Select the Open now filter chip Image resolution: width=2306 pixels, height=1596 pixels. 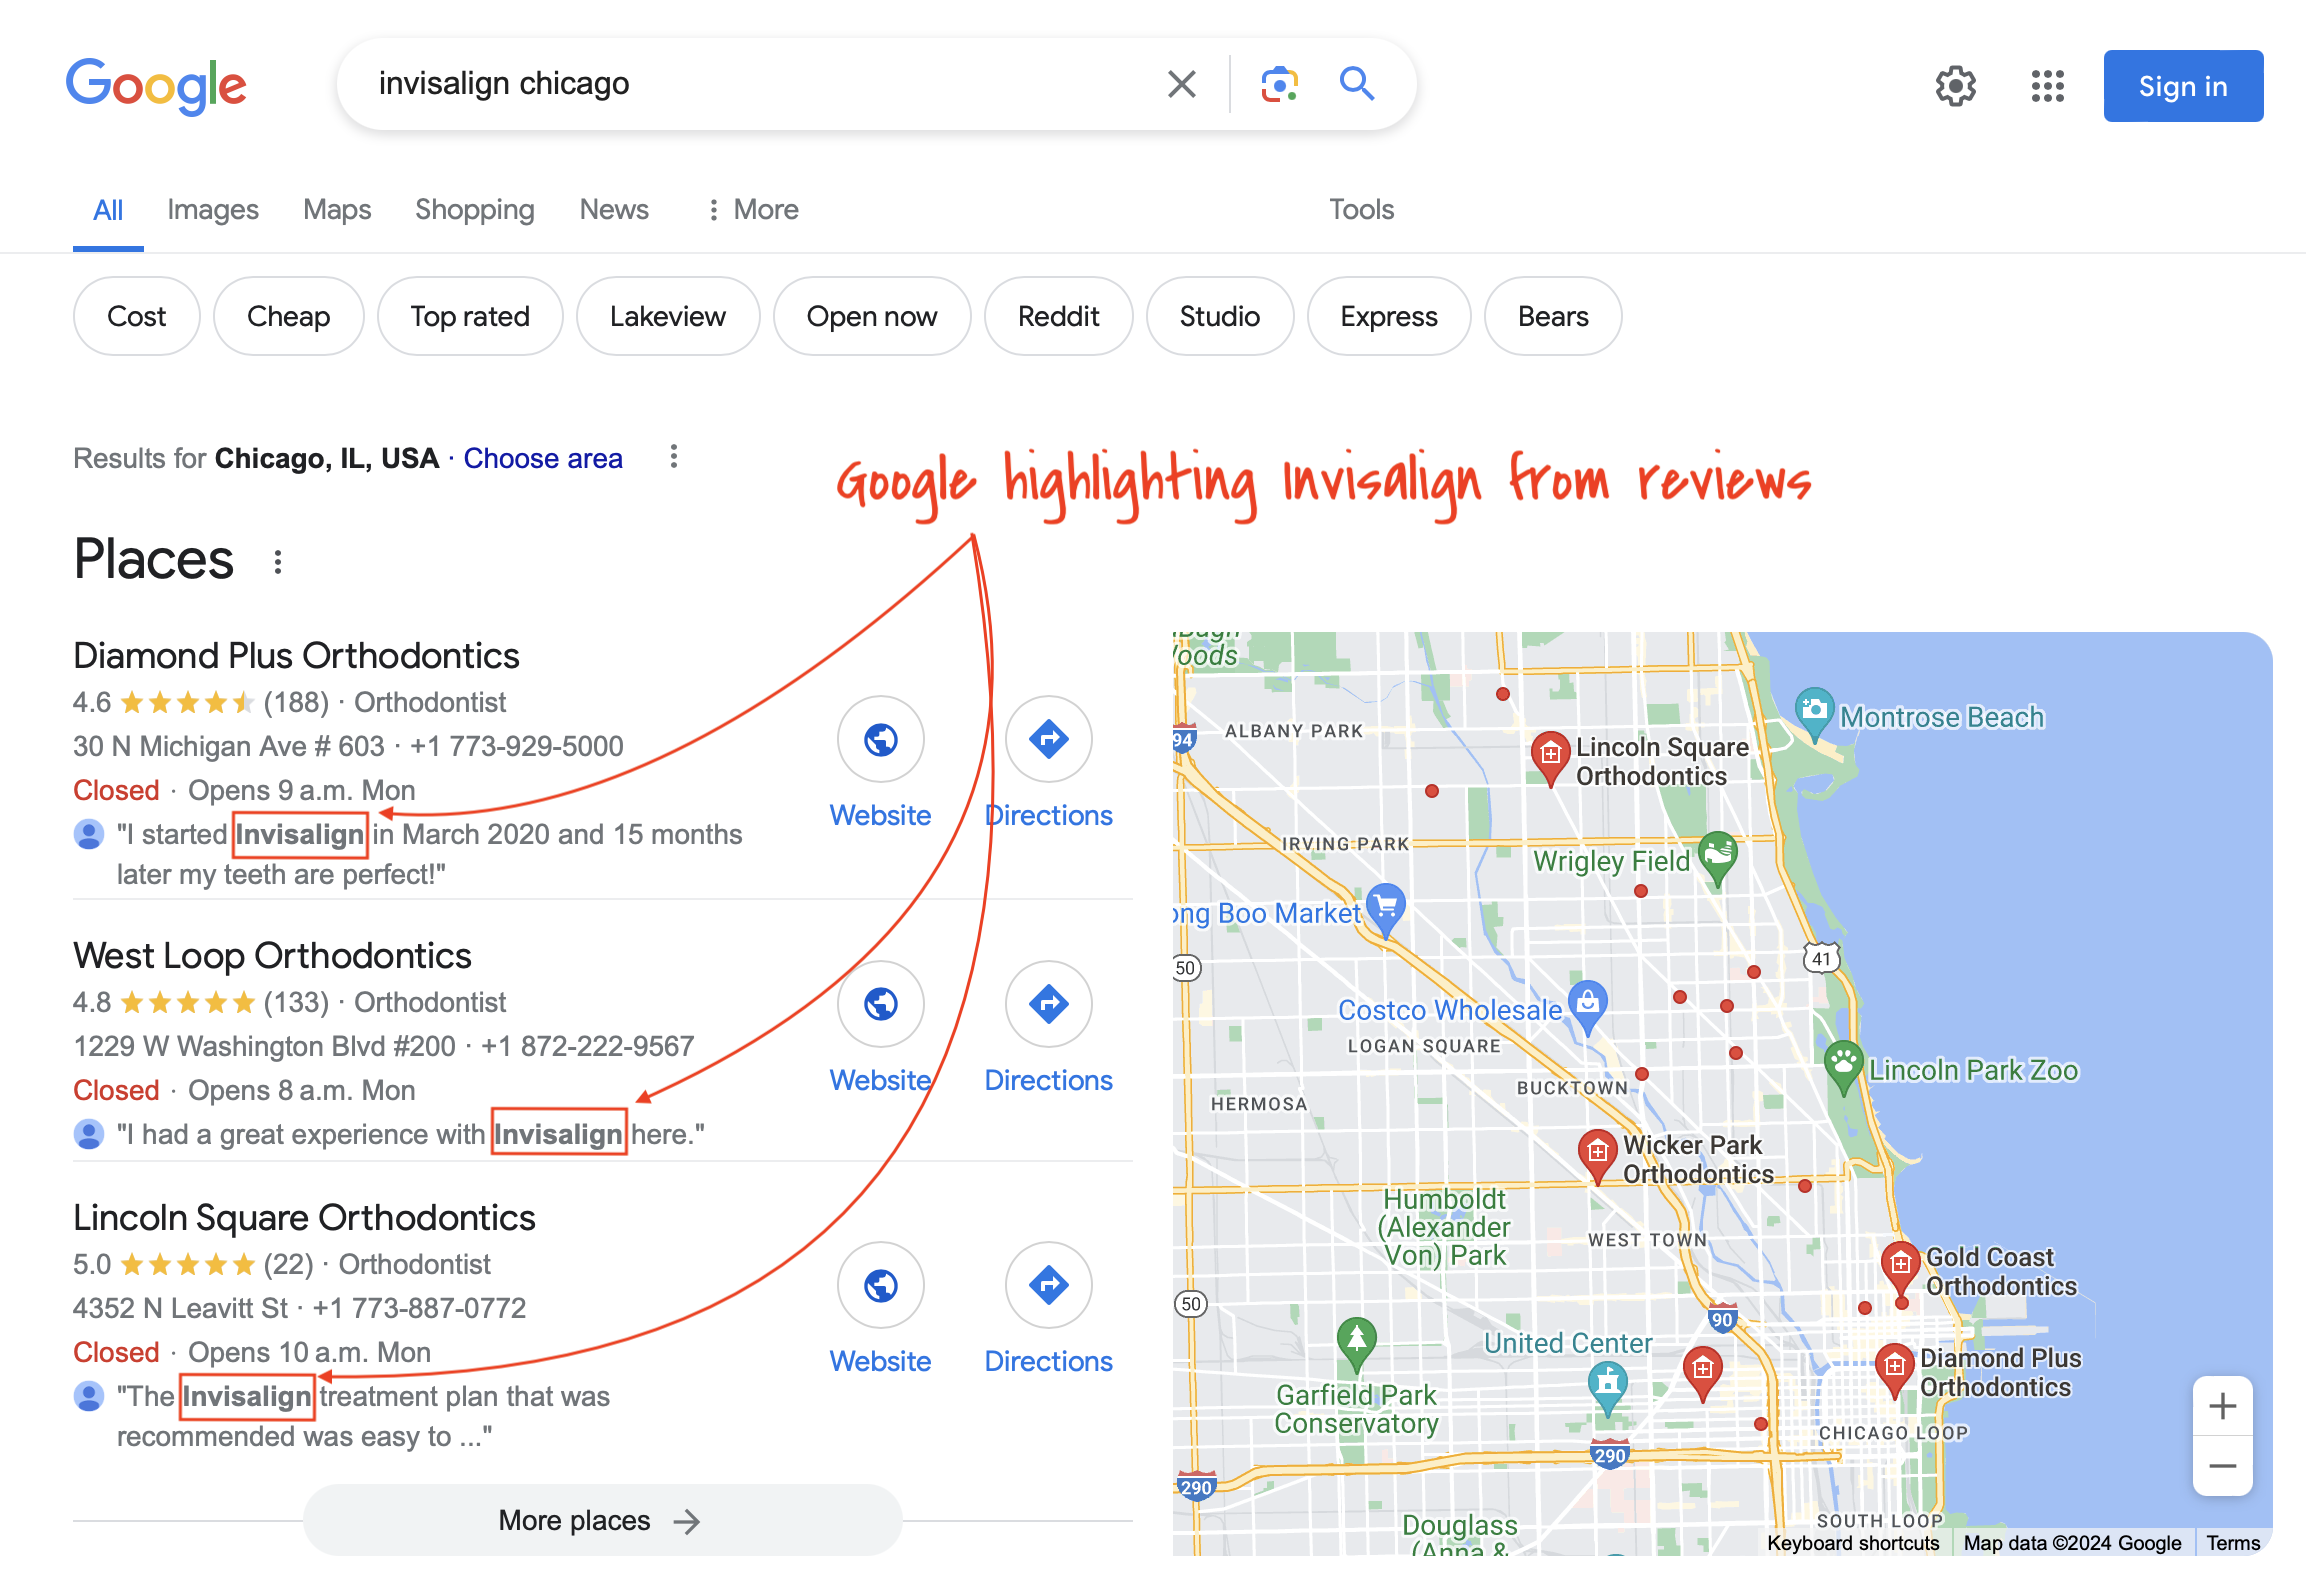871,317
